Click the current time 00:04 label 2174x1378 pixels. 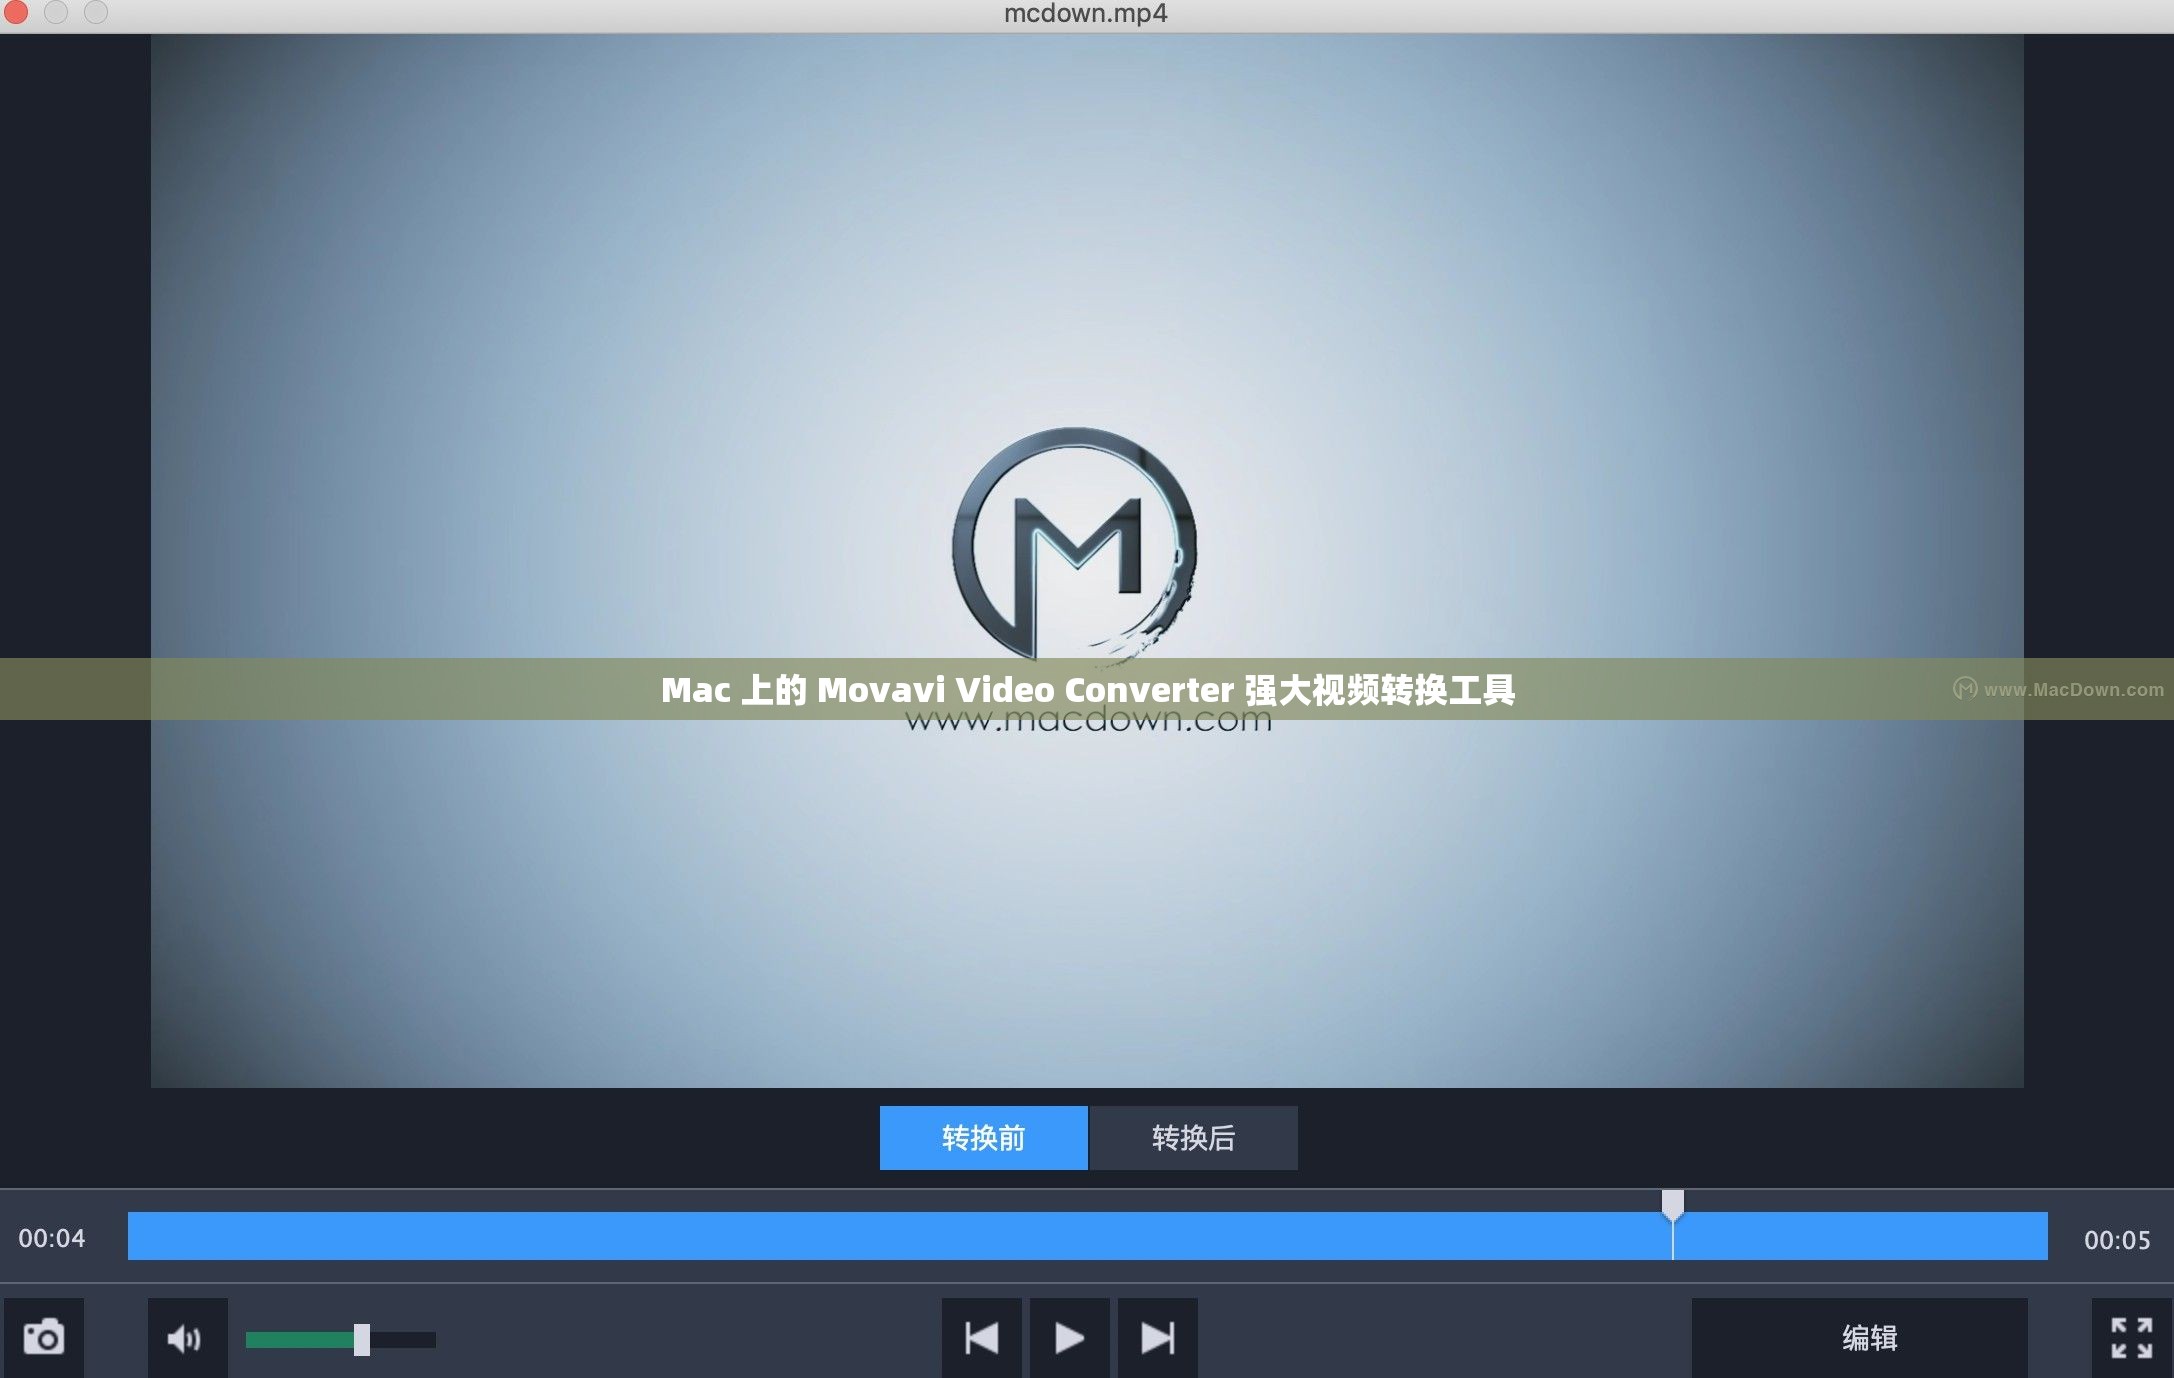(x=52, y=1238)
